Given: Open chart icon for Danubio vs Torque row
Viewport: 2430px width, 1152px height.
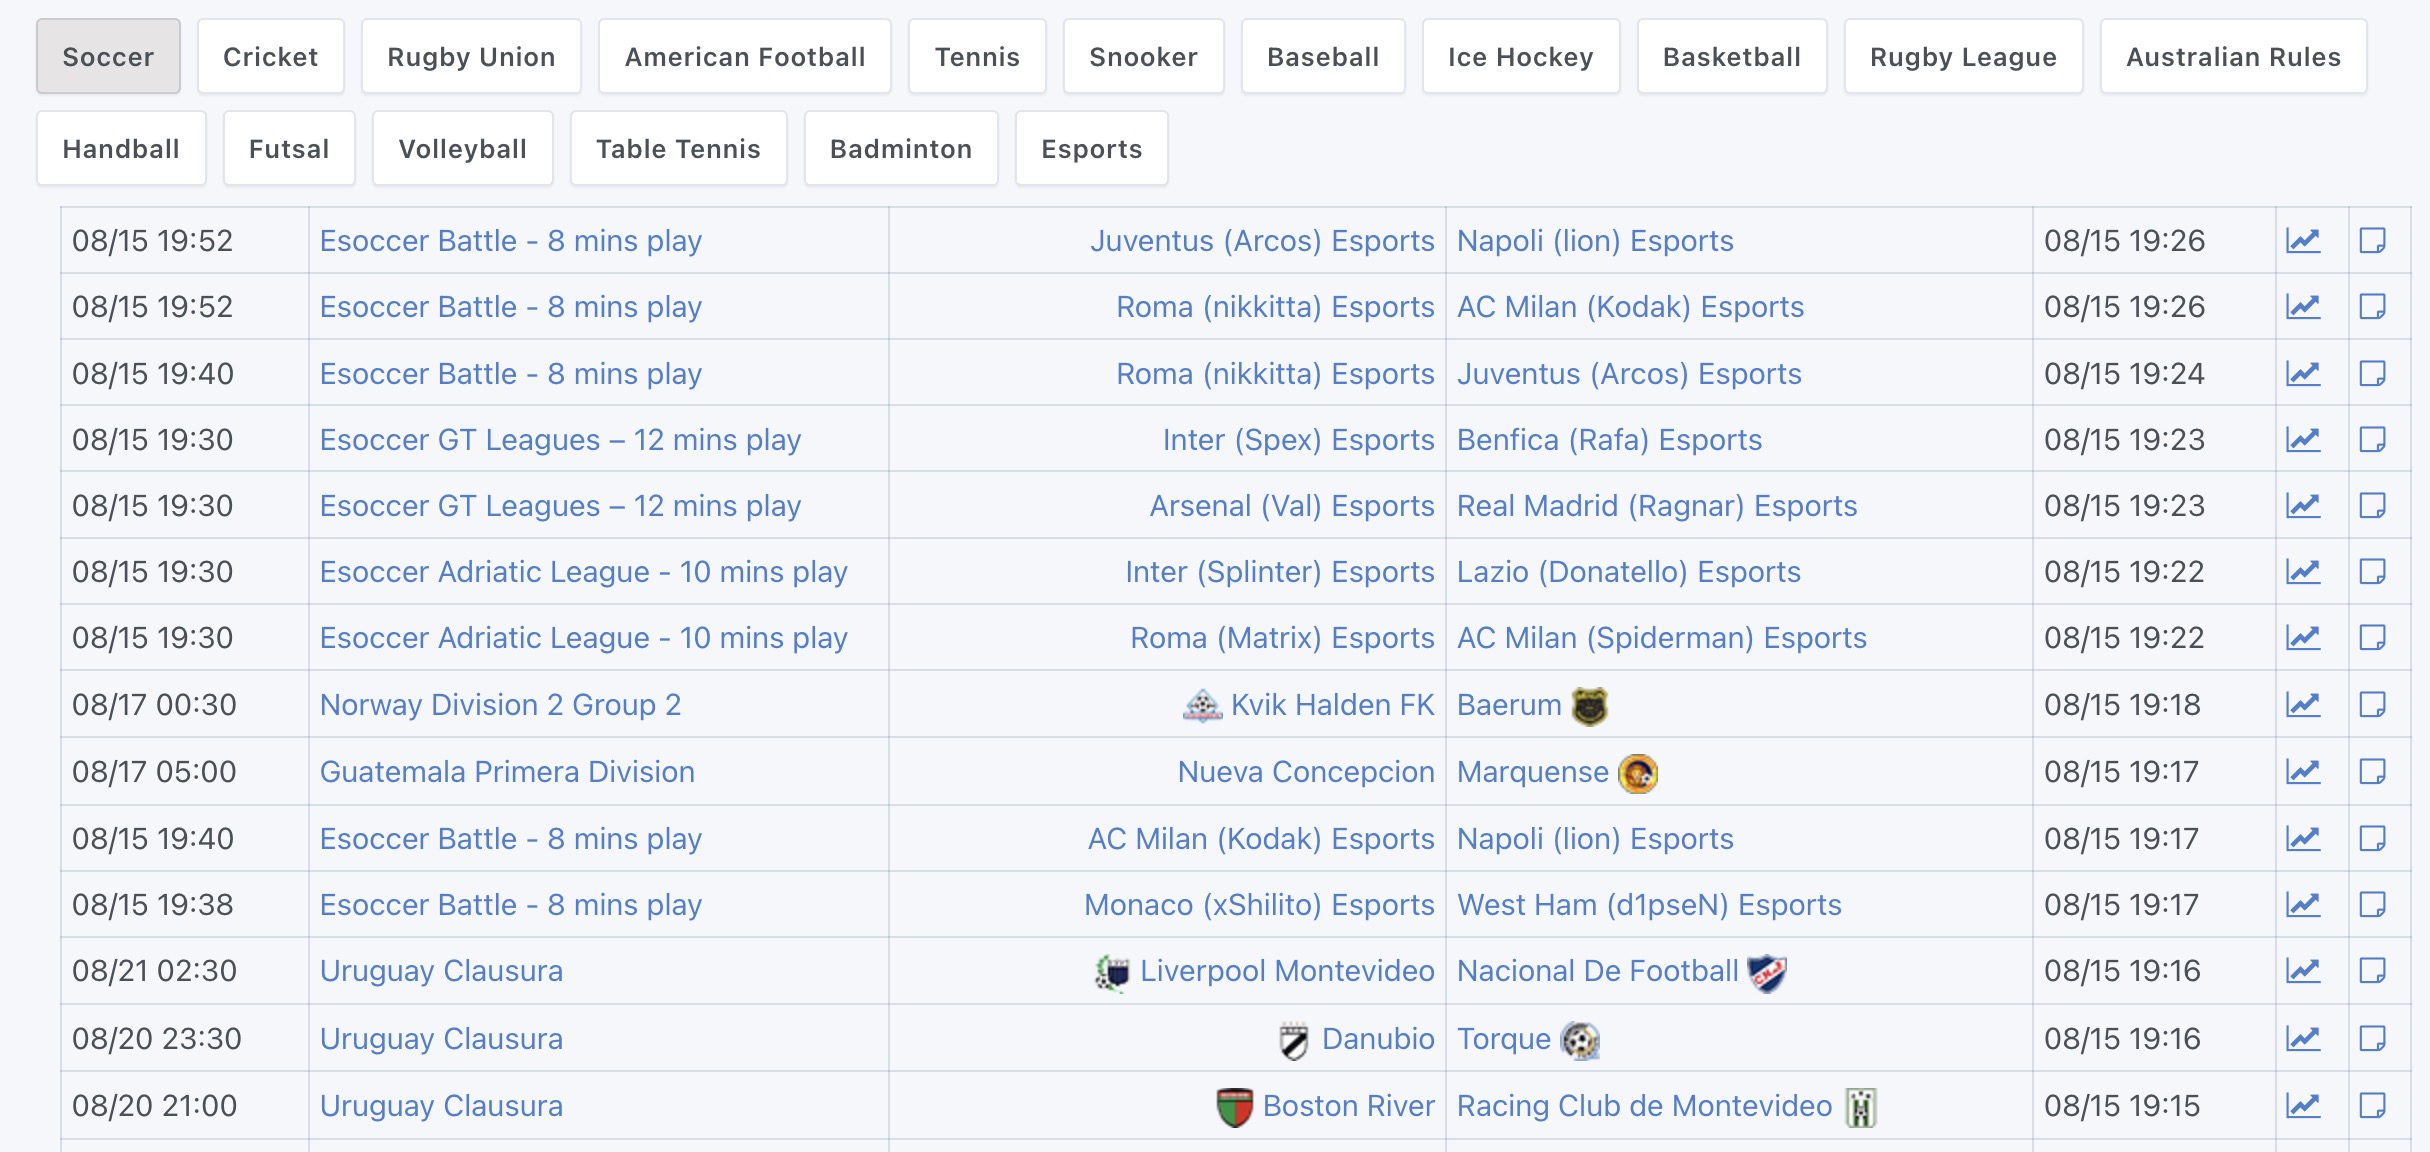Looking at the screenshot, I should tap(2303, 1039).
